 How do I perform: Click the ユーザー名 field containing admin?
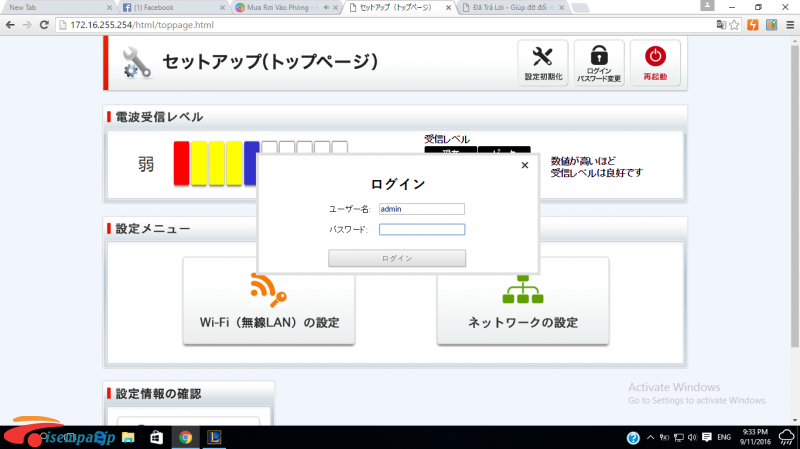pyautogui.click(x=421, y=209)
